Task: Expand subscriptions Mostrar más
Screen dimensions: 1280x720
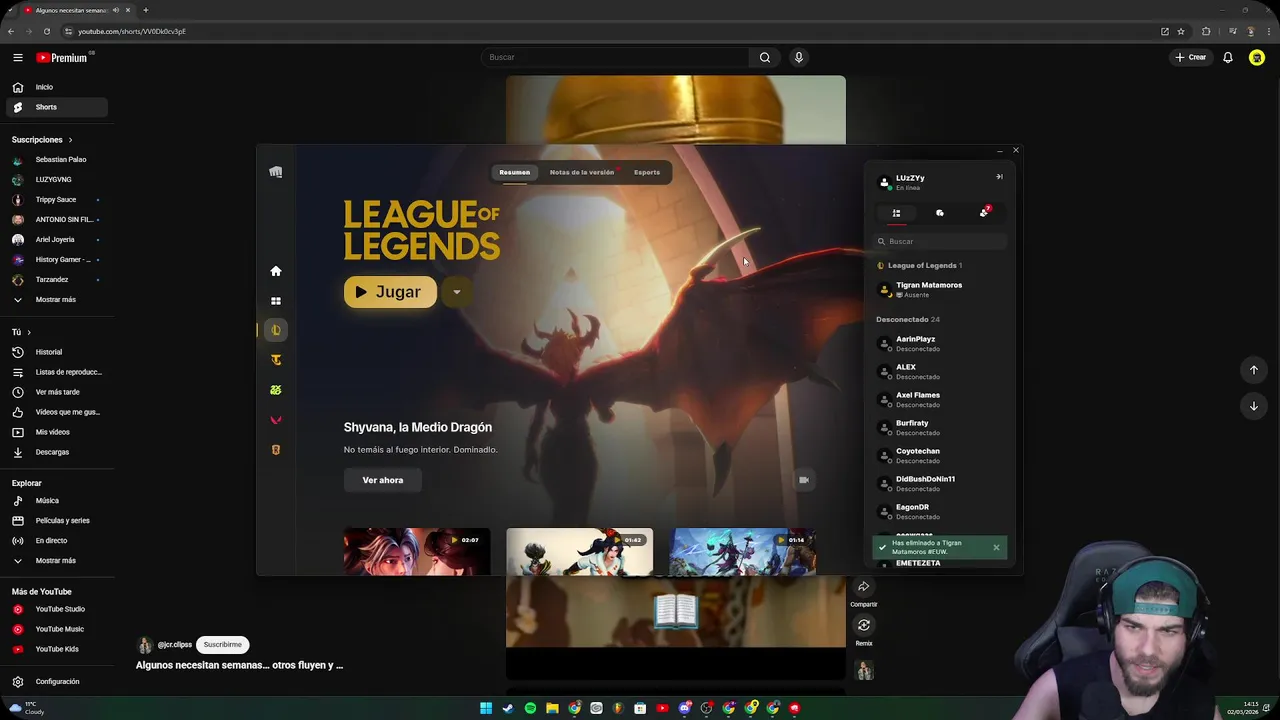Action: coord(56,300)
